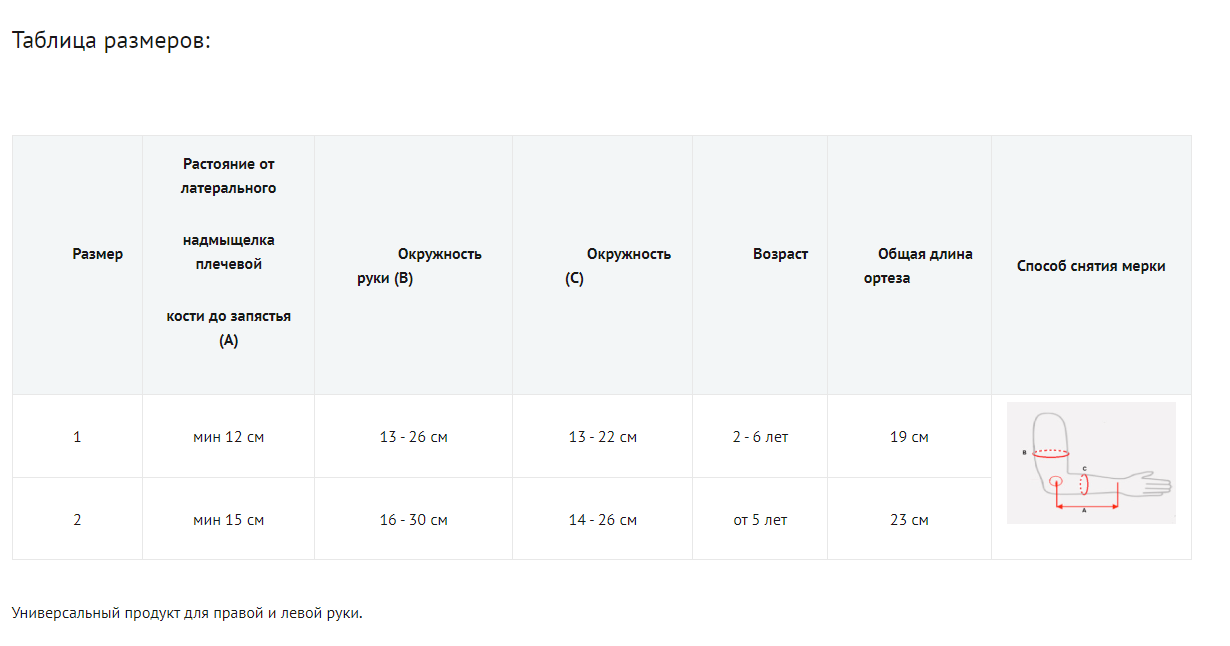The width and height of the screenshot is (1230, 646).
Task: Select the "14 - 26 см" cell
Action: click(602, 520)
